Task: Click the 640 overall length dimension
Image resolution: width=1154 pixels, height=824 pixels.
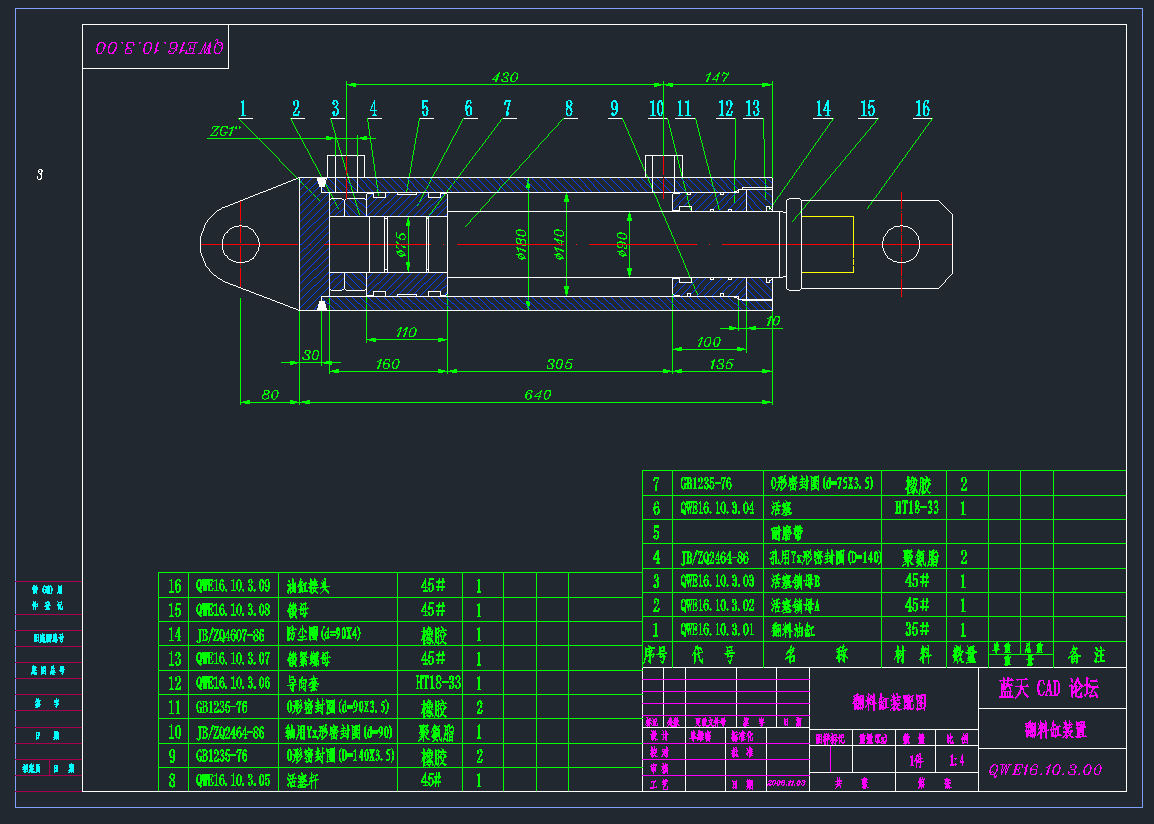Action: point(537,394)
